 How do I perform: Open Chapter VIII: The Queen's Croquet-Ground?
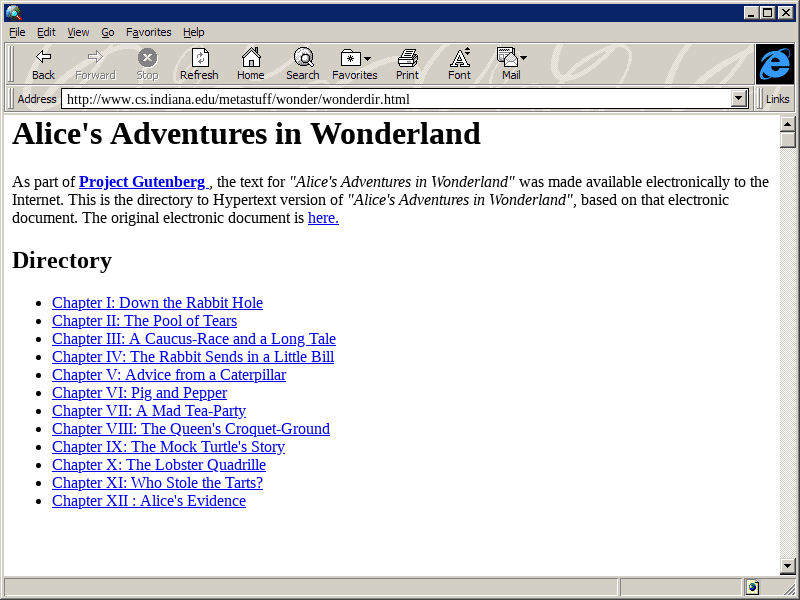tap(191, 429)
